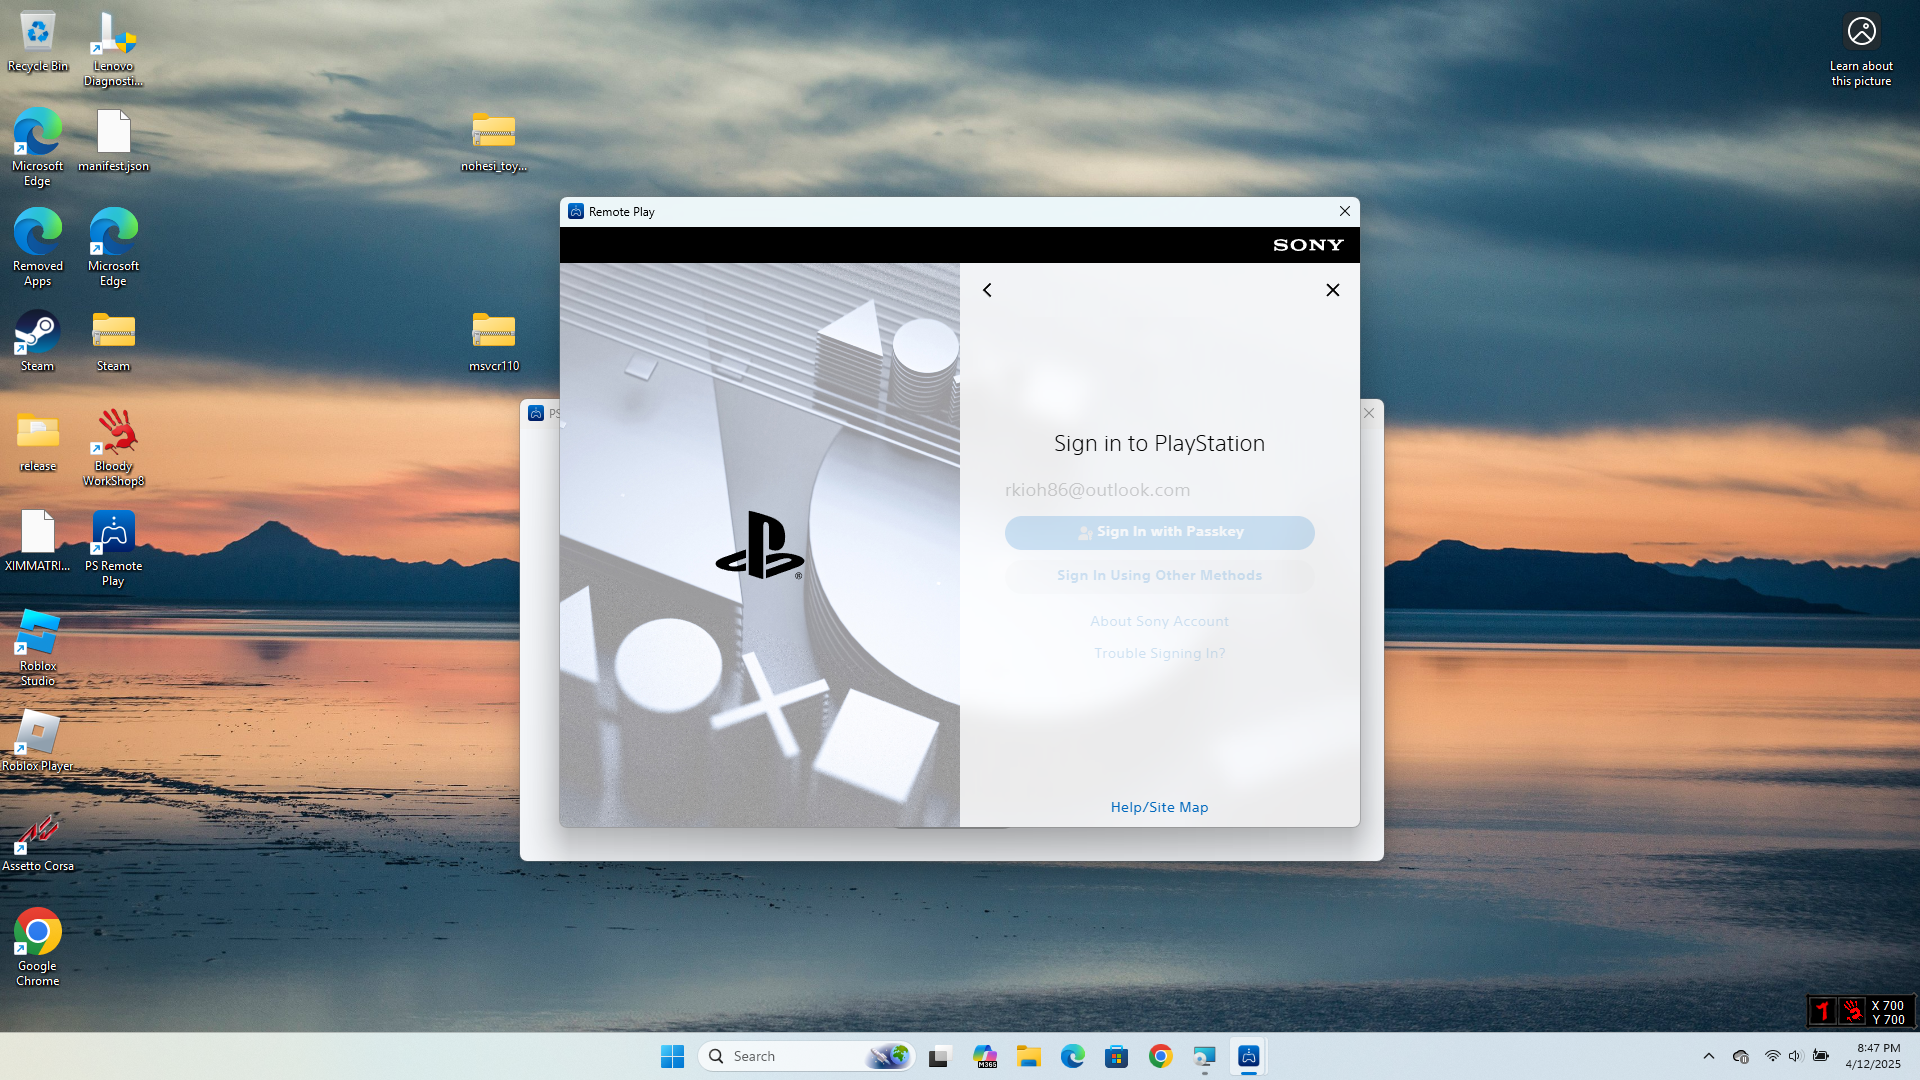The width and height of the screenshot is (1920, 1080).
Task: Select Microsoft Edge shortcut below Recycle Bin
Action: [38, 148]
